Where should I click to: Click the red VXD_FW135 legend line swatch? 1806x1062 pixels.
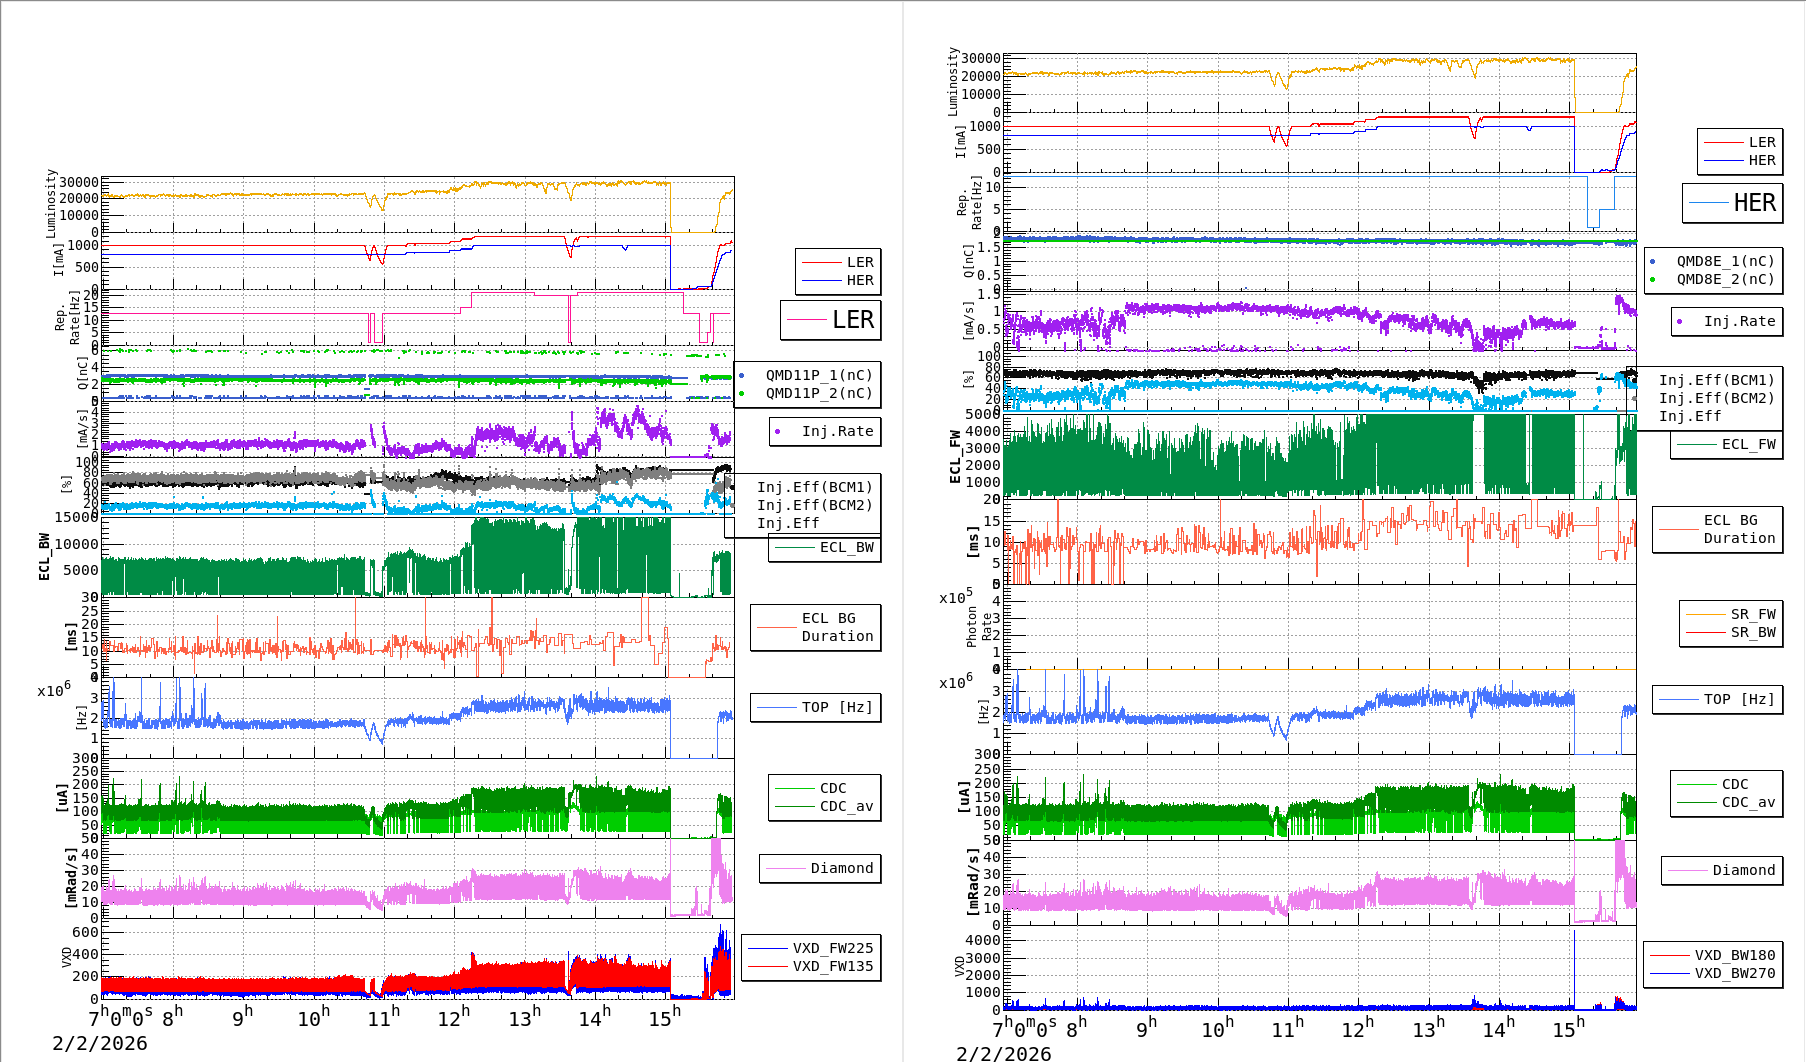(x=768, y=966)
